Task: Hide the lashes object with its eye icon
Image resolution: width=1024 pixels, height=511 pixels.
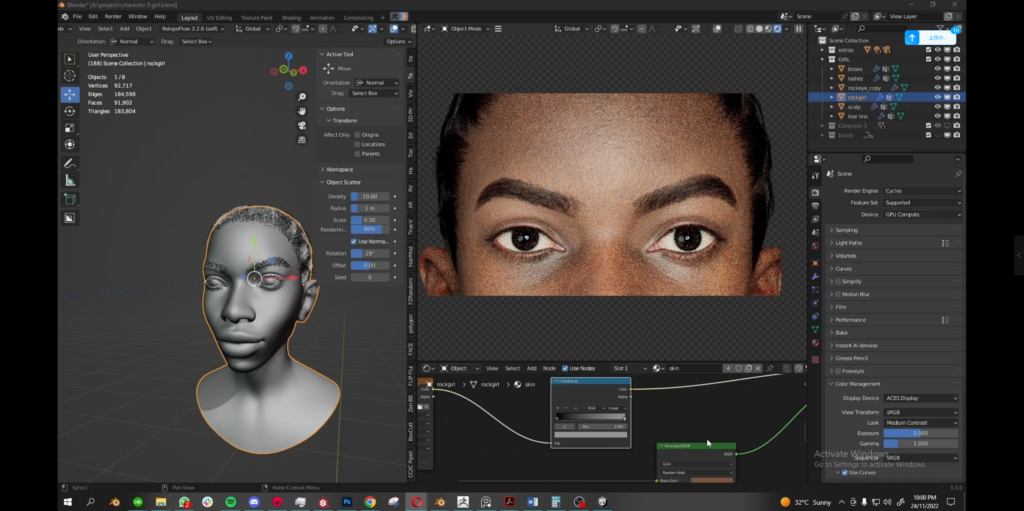Action: pyautogui.click(x=937, y=78)
